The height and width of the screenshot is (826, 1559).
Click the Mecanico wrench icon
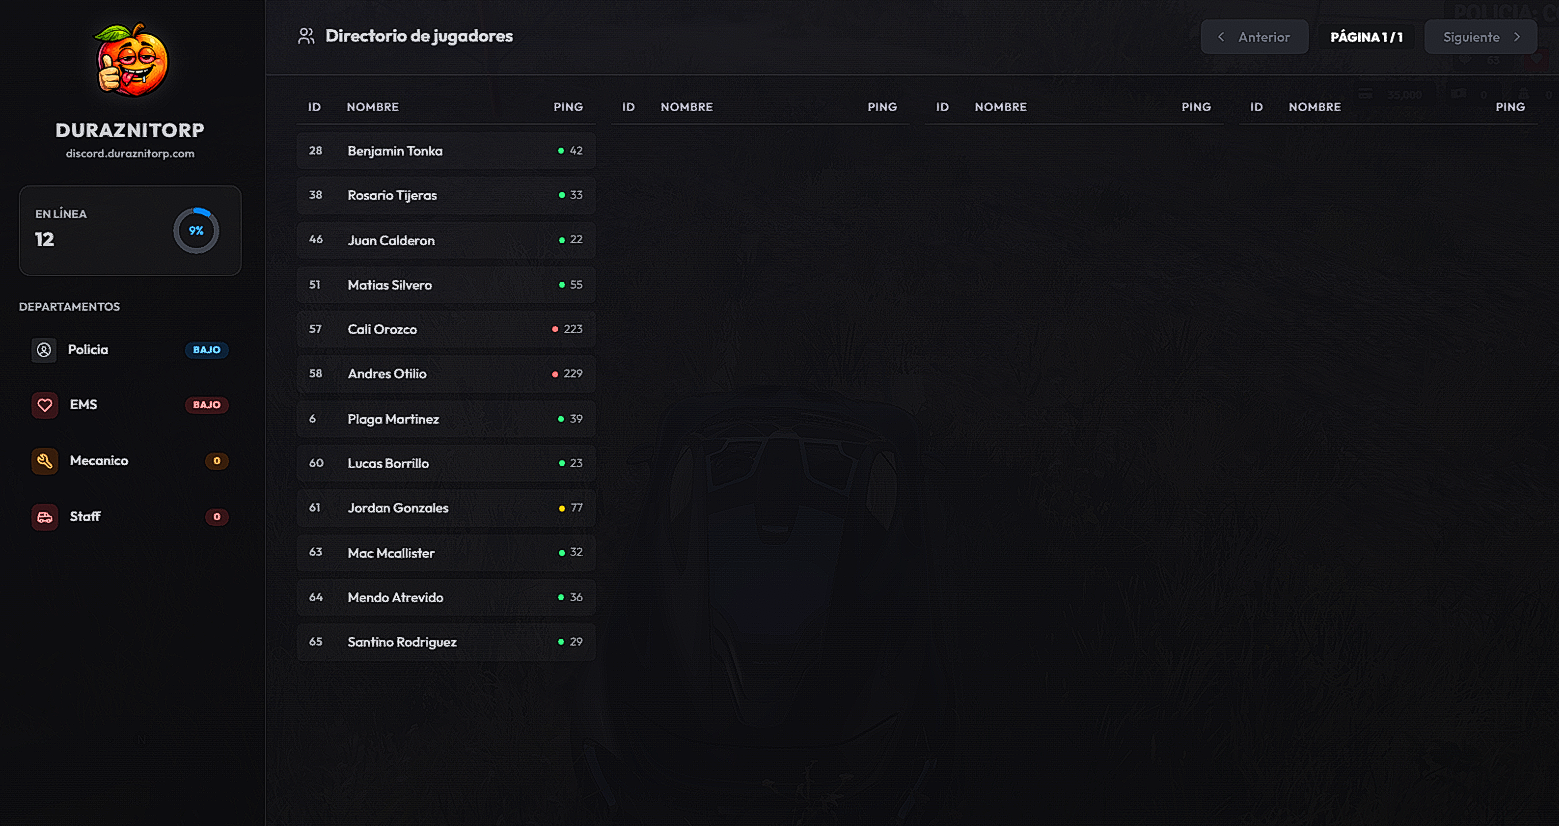44,461
